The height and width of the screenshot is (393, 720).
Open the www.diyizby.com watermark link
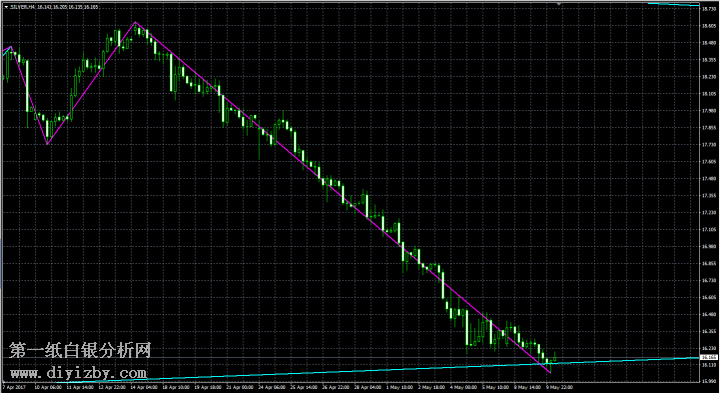78,373
